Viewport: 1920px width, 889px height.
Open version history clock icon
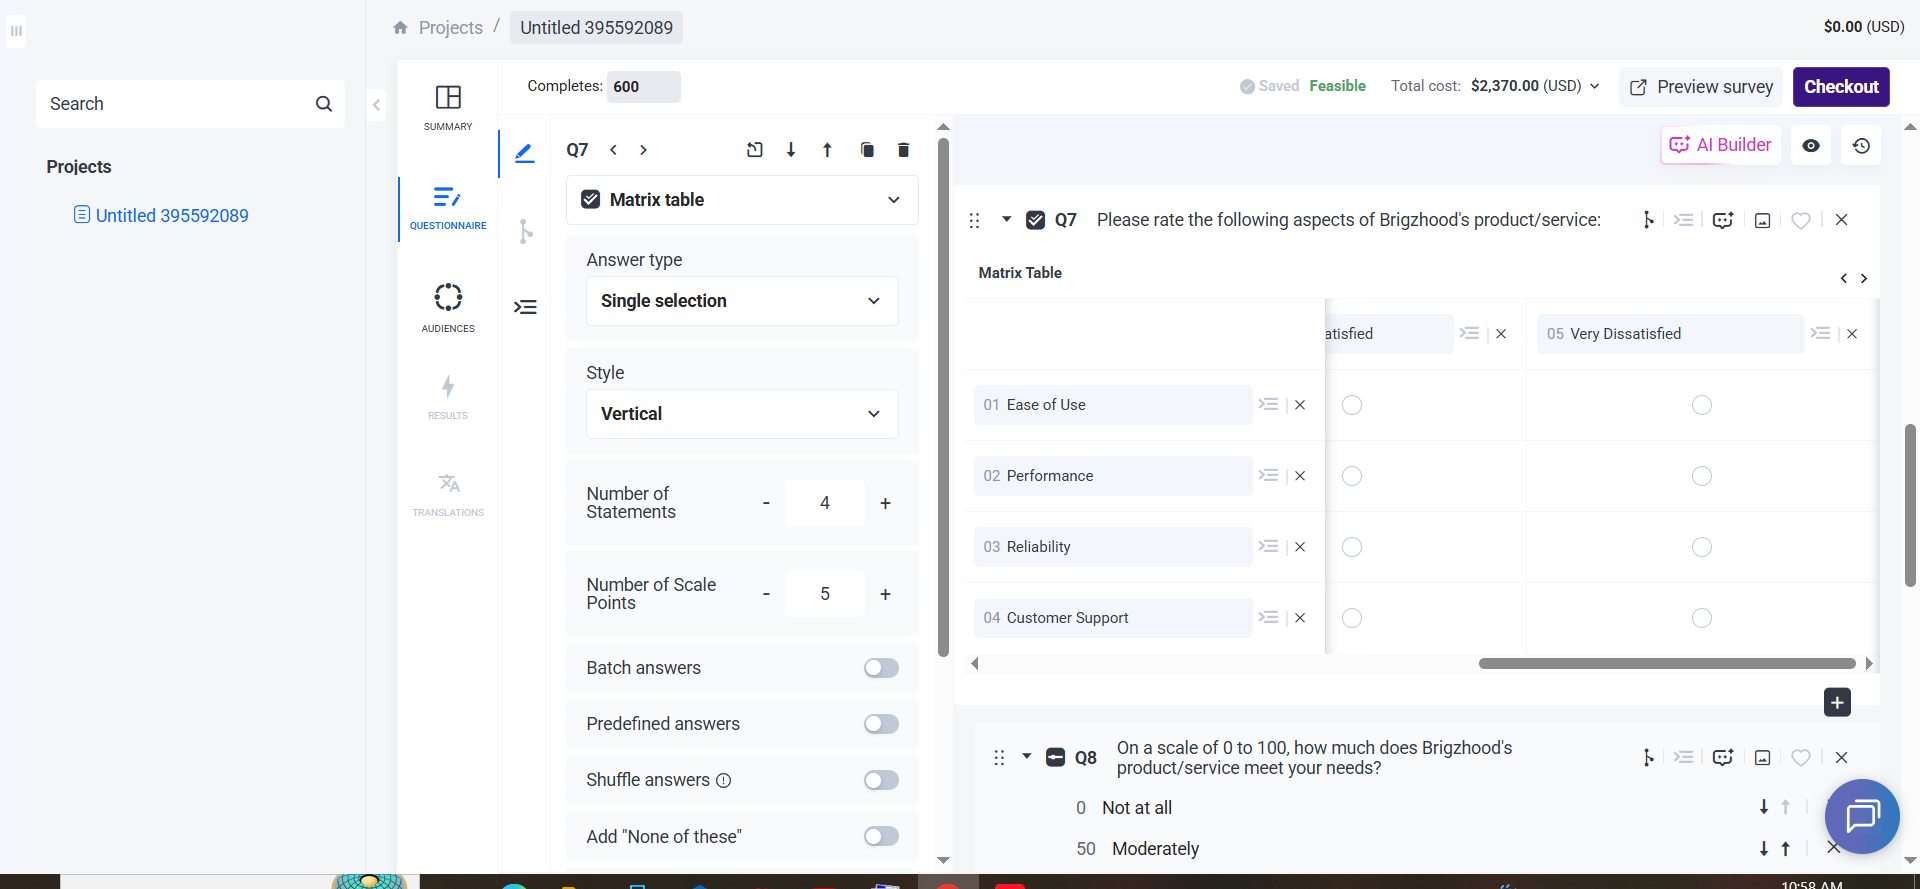(x=1861, y=146)
